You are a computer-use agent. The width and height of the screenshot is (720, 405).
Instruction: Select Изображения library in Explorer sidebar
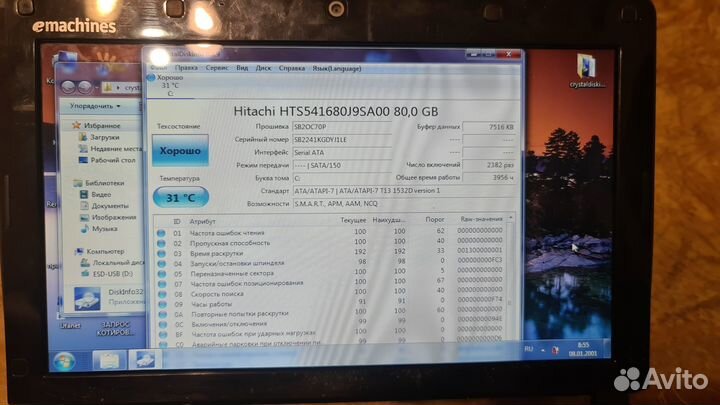point(108,217)
